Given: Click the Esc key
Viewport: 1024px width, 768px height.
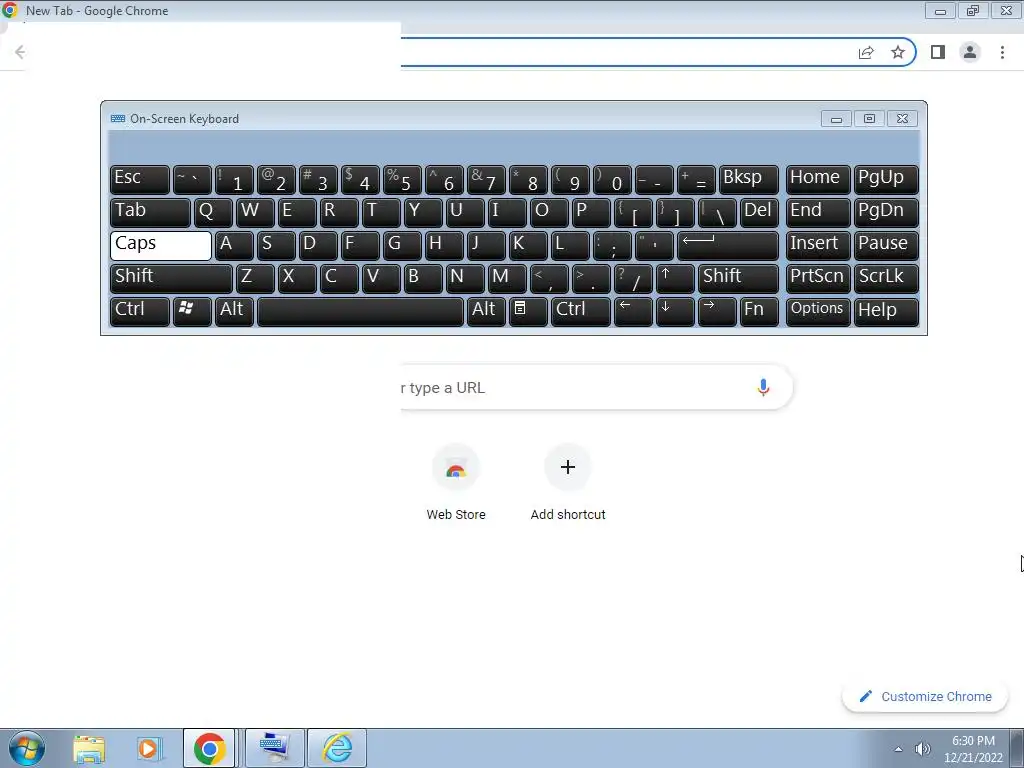Looking at the screenshot, I should point(140,180).
